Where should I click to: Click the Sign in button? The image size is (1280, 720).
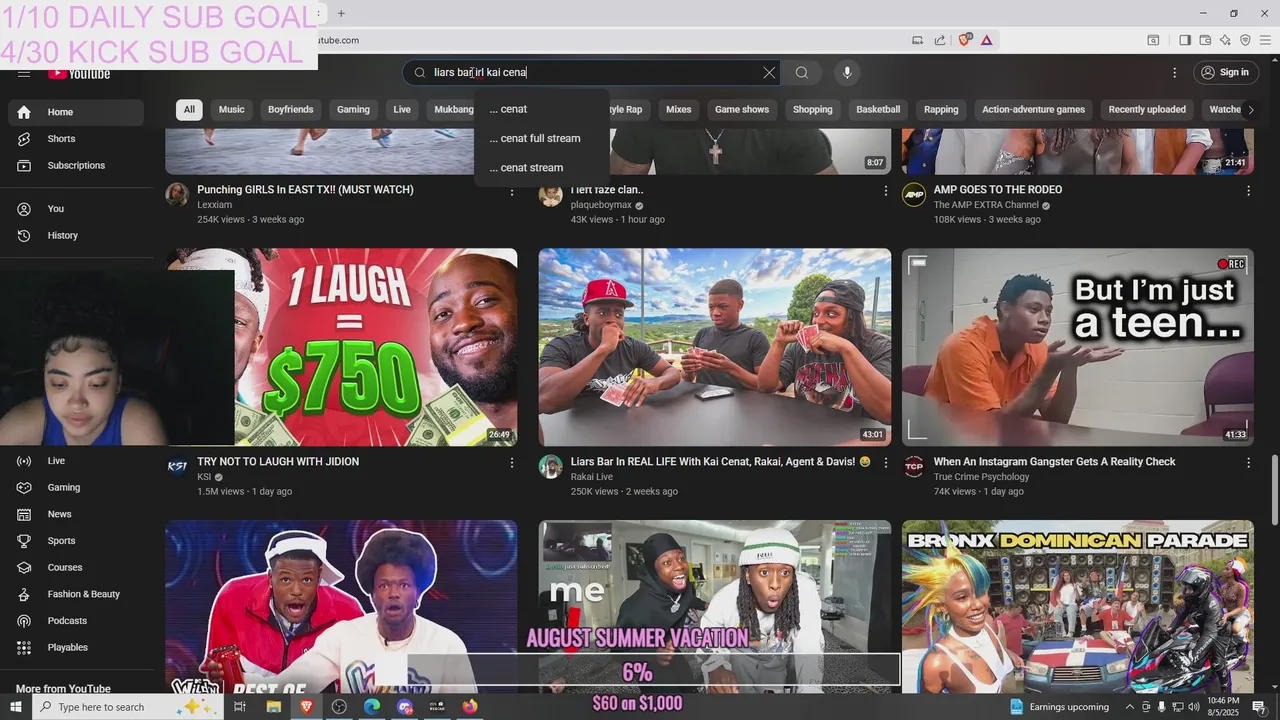[x=1225, y=72]
